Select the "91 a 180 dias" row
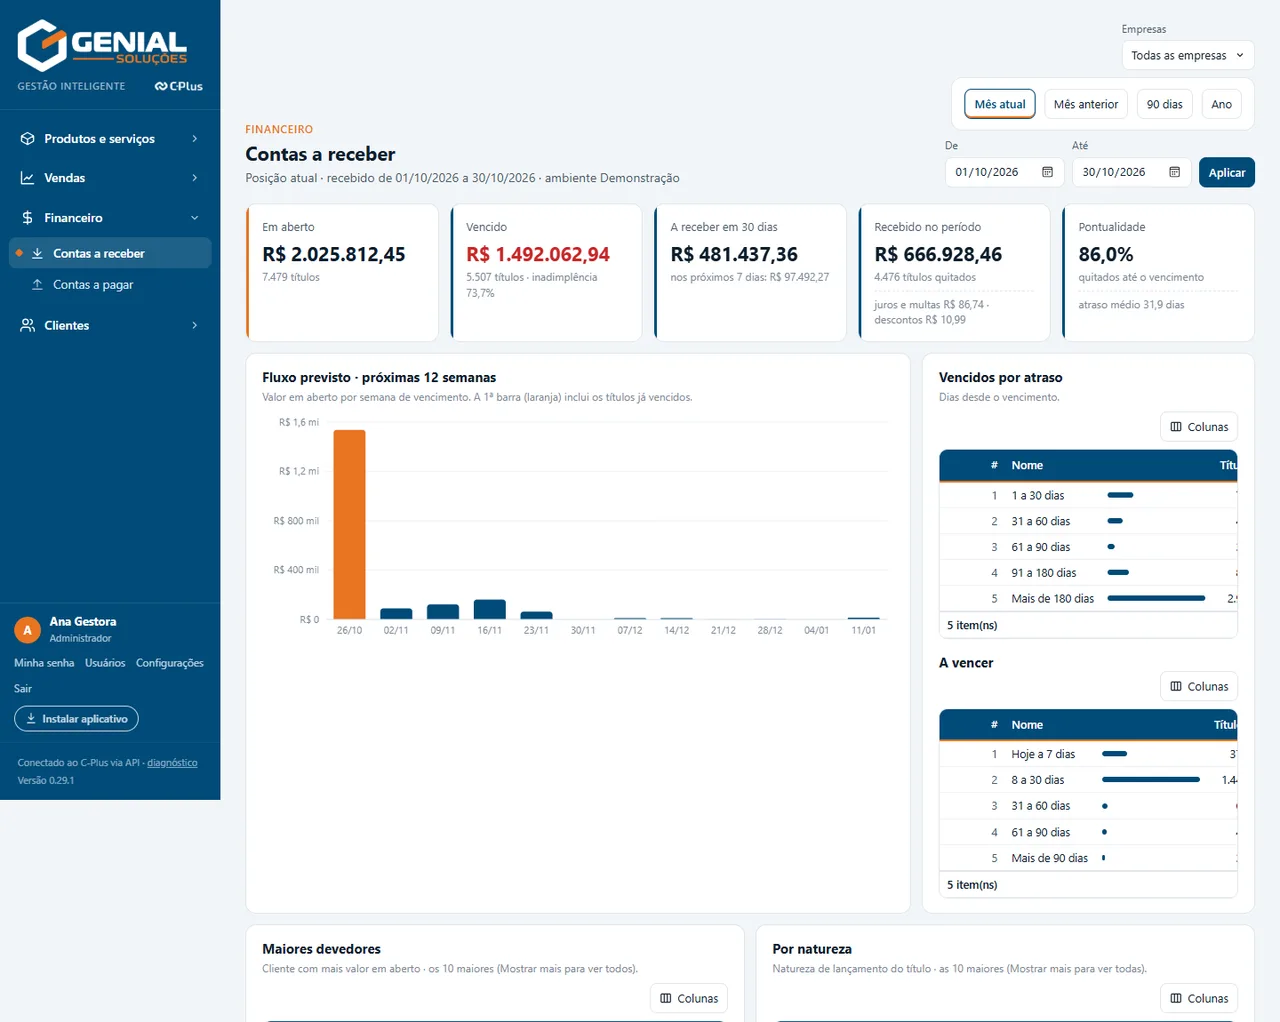 [x=1088, y=573]
